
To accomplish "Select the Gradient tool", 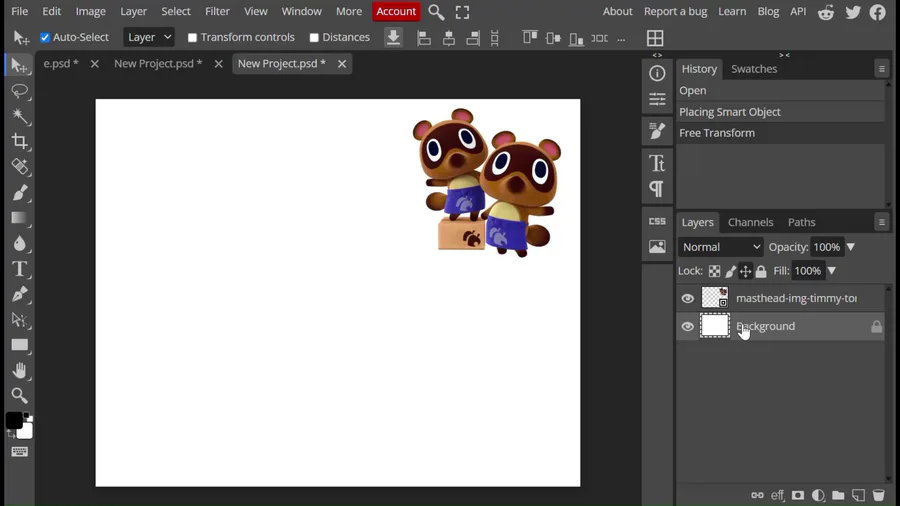I will [20, 218].
